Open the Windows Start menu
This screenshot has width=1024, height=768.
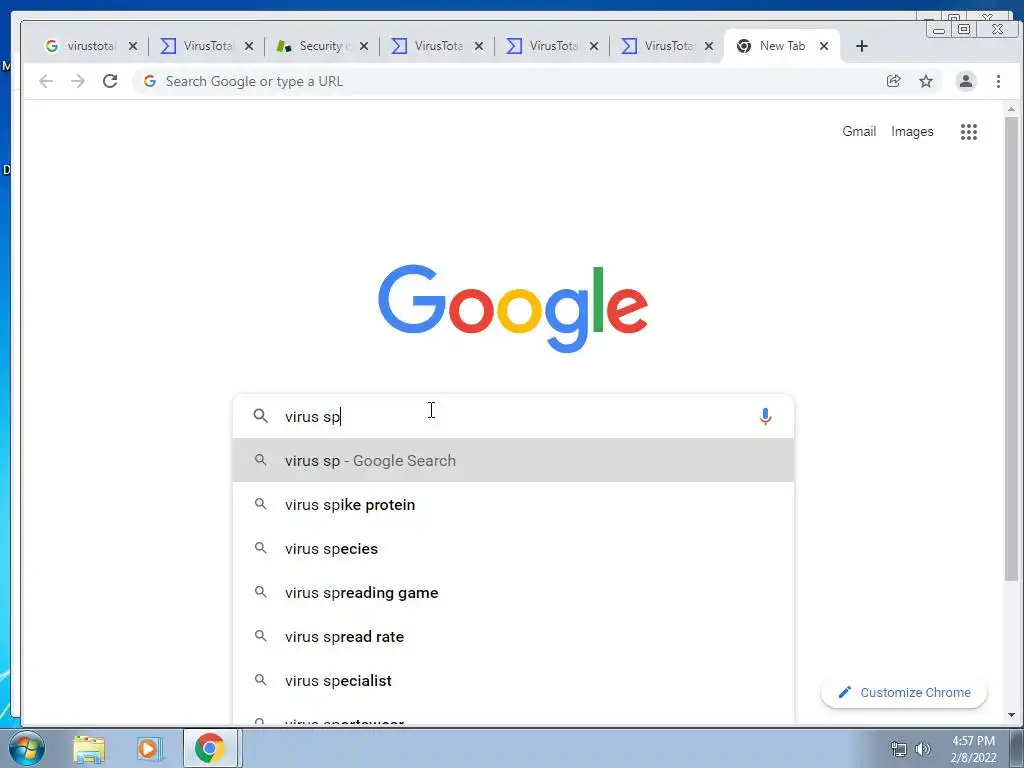(x=26, y=748)
